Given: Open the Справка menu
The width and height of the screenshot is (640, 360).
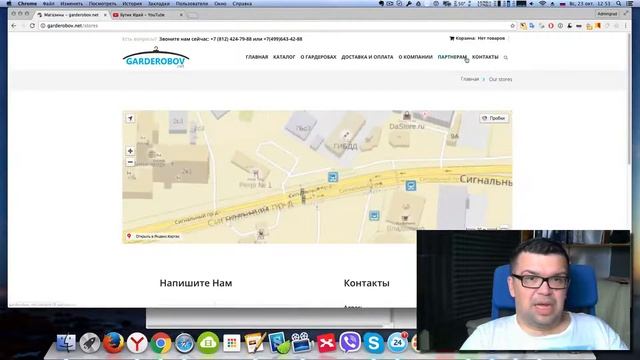Looking at the screenshot, I should (242, 3).
